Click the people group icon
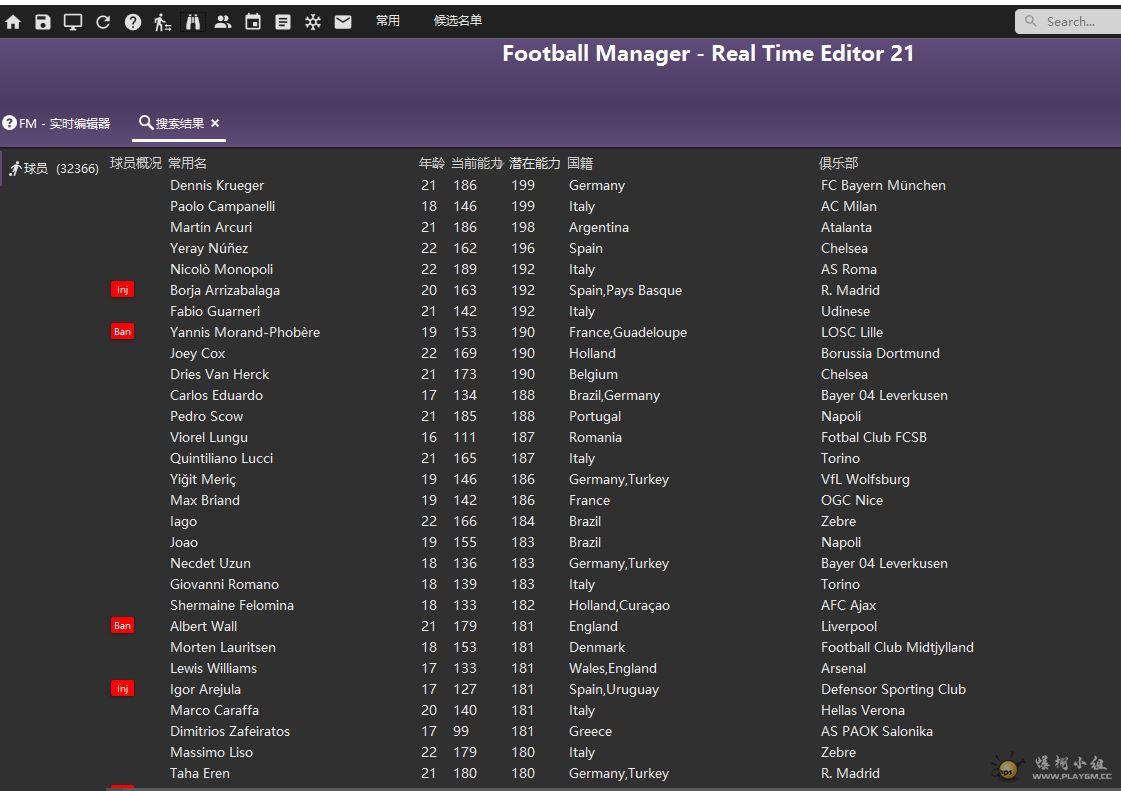1121x791 pixels. [x=223, y=22]
